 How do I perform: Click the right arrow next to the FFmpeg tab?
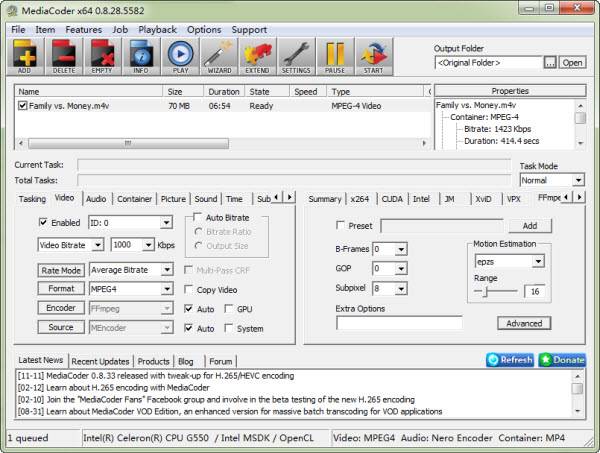[579, 197]
